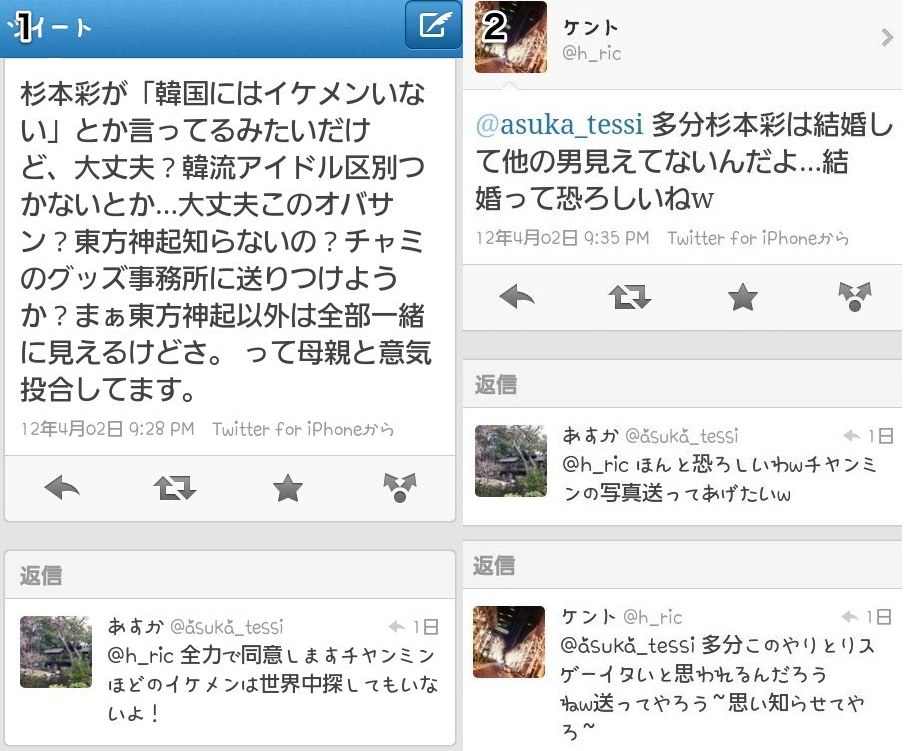Screen dimensions: 905x751
Task: Open ケント's reply about ゲーイタい
Action: 682,670
